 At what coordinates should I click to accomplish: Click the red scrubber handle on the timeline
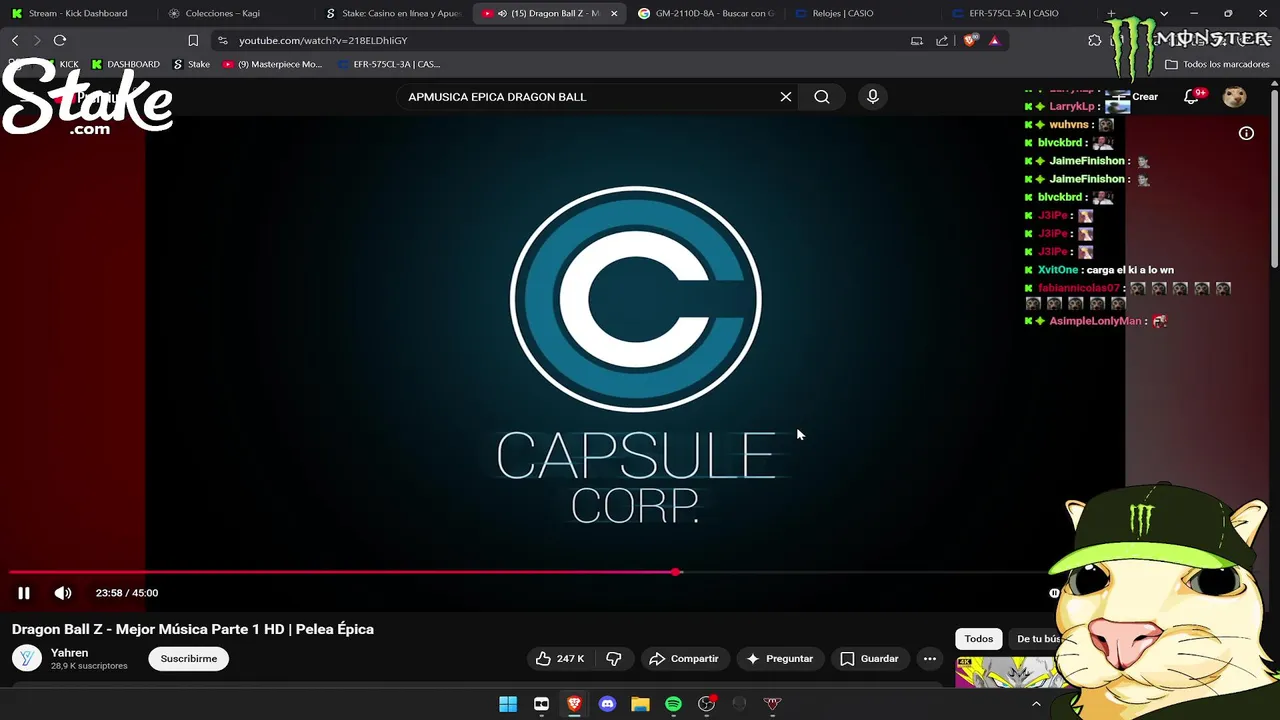677,572
